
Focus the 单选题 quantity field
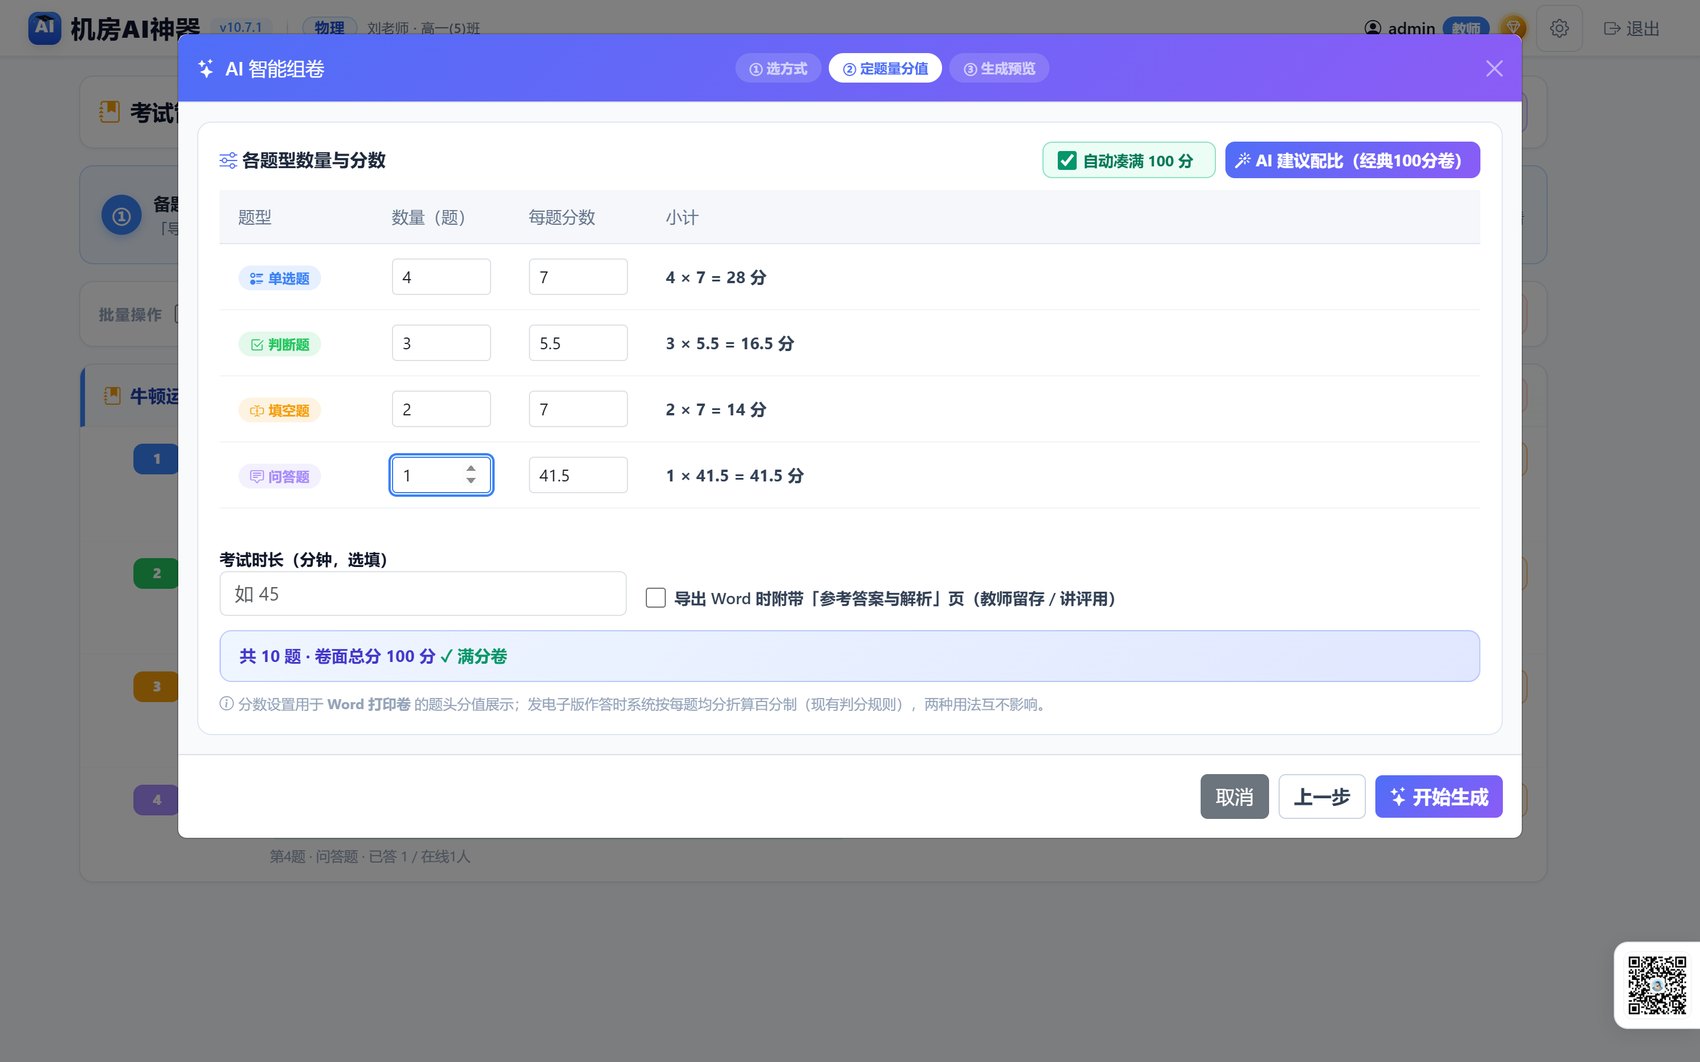click(441, 277)
